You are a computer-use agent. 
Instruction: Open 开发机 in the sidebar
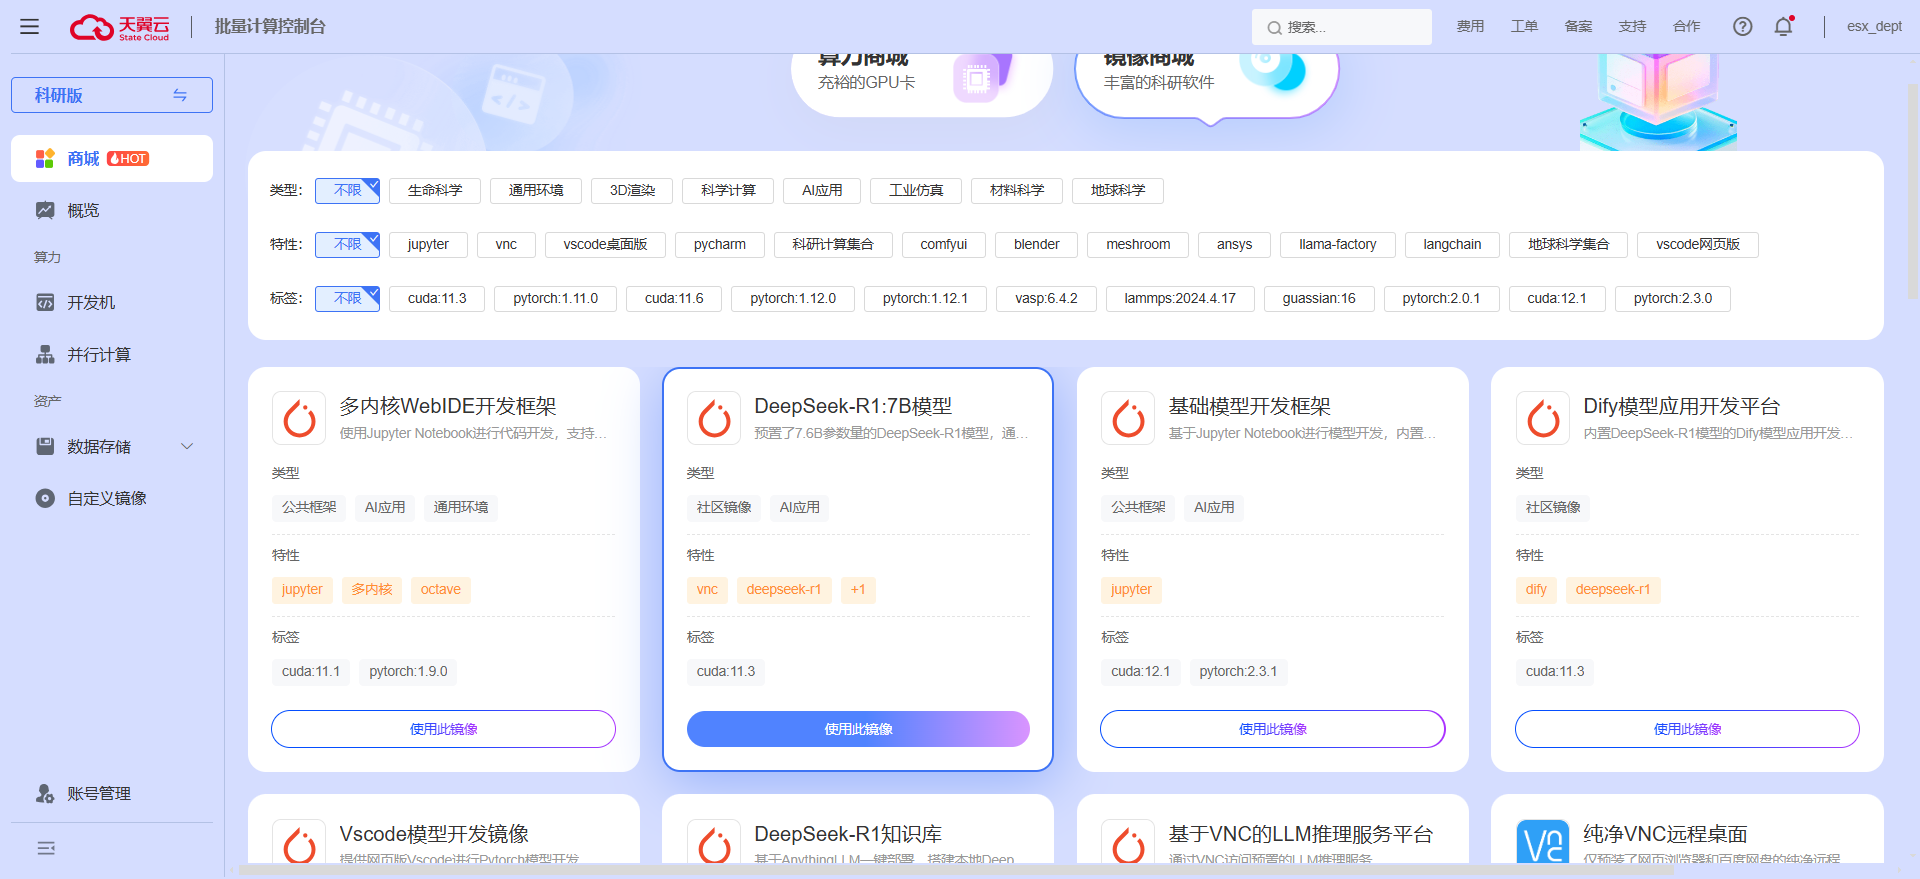tap(90, 303)
